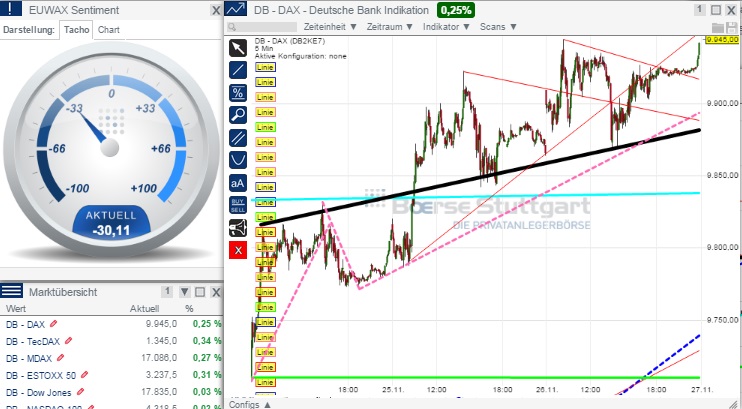
Task: Close the EUWAX Sentiment panel
Action: tap(216, 10)
